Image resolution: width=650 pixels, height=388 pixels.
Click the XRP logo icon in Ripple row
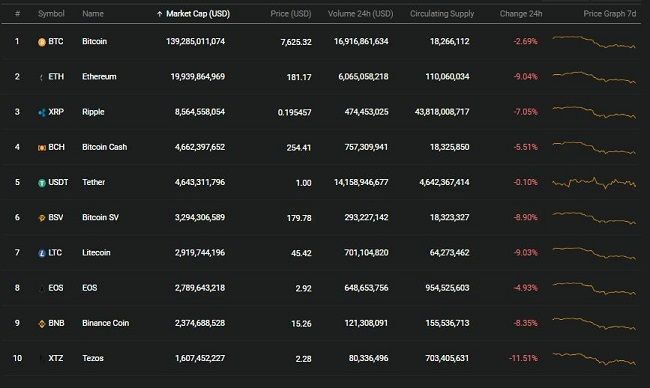click(42, 112)
